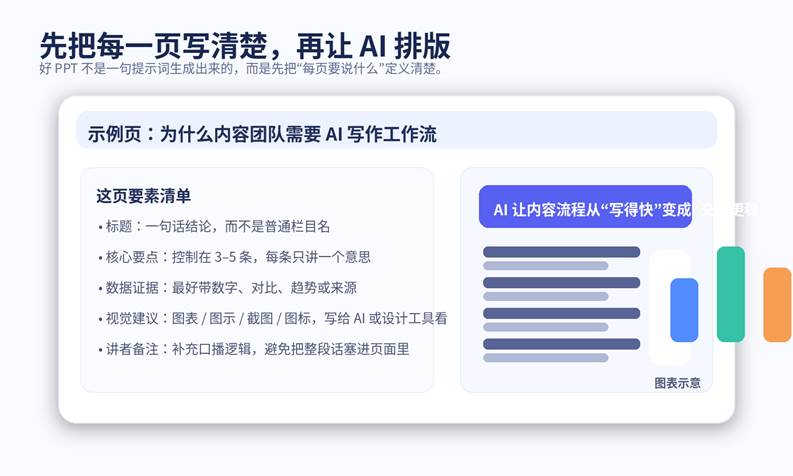Click the 图表示意 caption
The width and height of the screenshot is (793, 476).
tap(677, 383)
